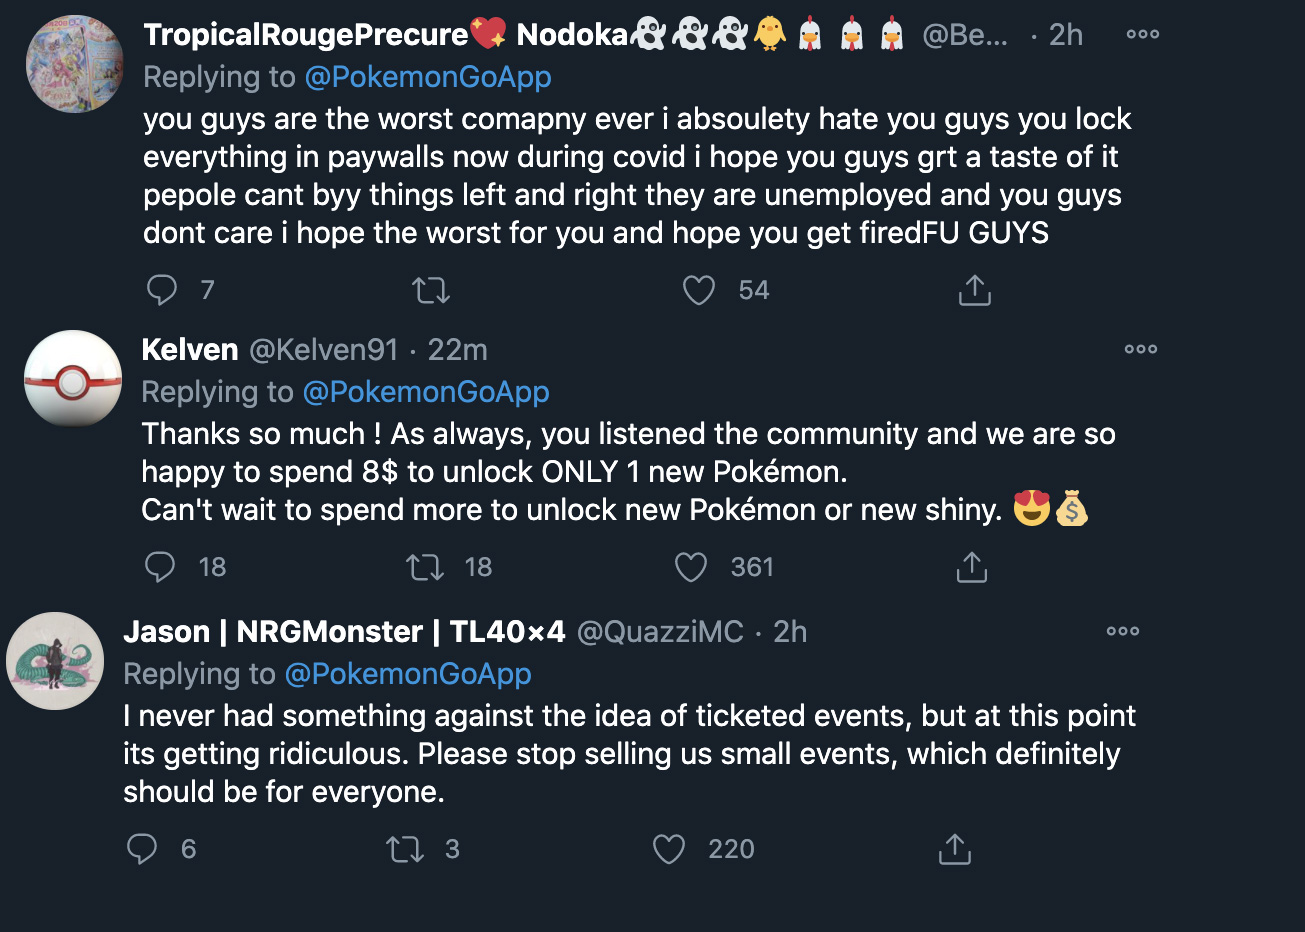Open more options on Kelven's tweet

tap(1140, 349)
